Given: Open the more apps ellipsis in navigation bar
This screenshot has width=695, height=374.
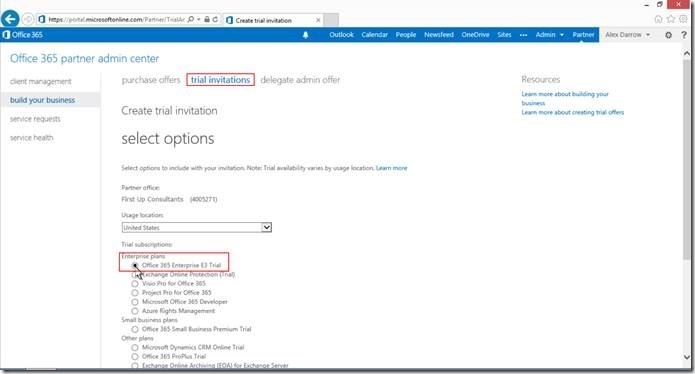Looking at the screenshot, I should pyautogui.click(x=523, y=35).
